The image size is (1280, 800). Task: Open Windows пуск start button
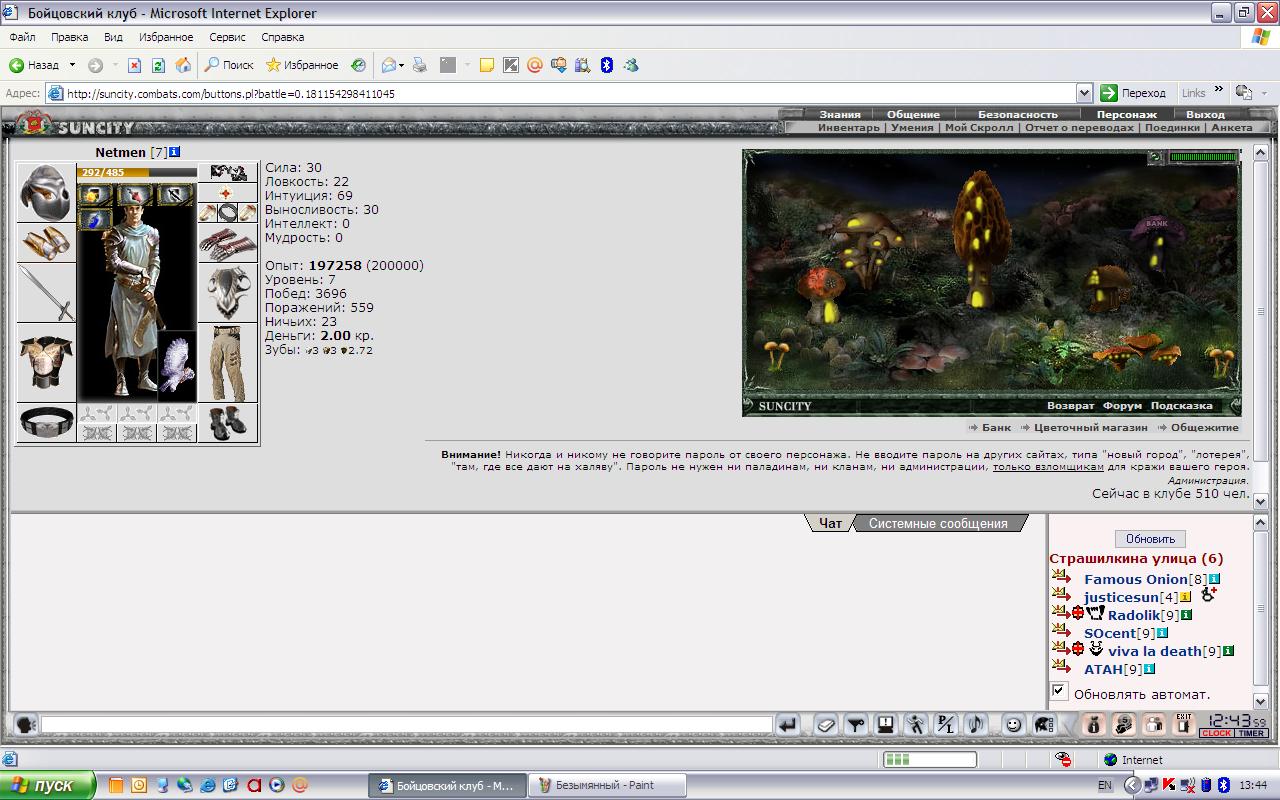47,785
